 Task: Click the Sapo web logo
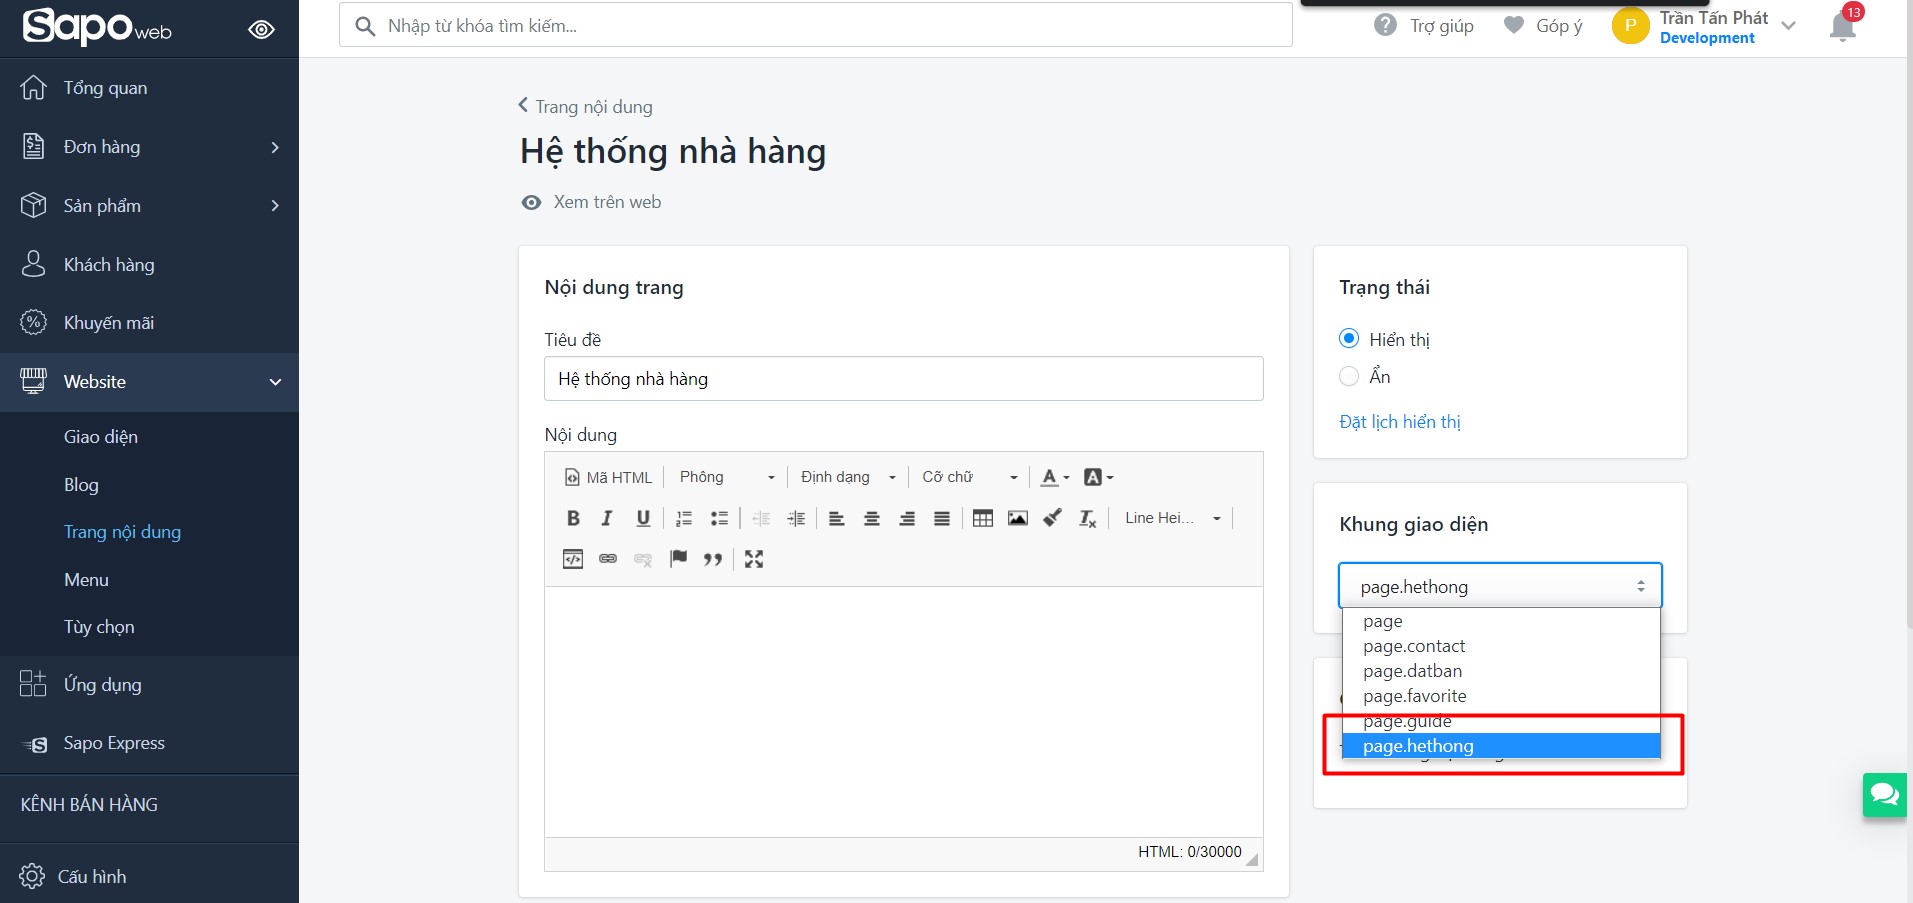click(97, 27)
